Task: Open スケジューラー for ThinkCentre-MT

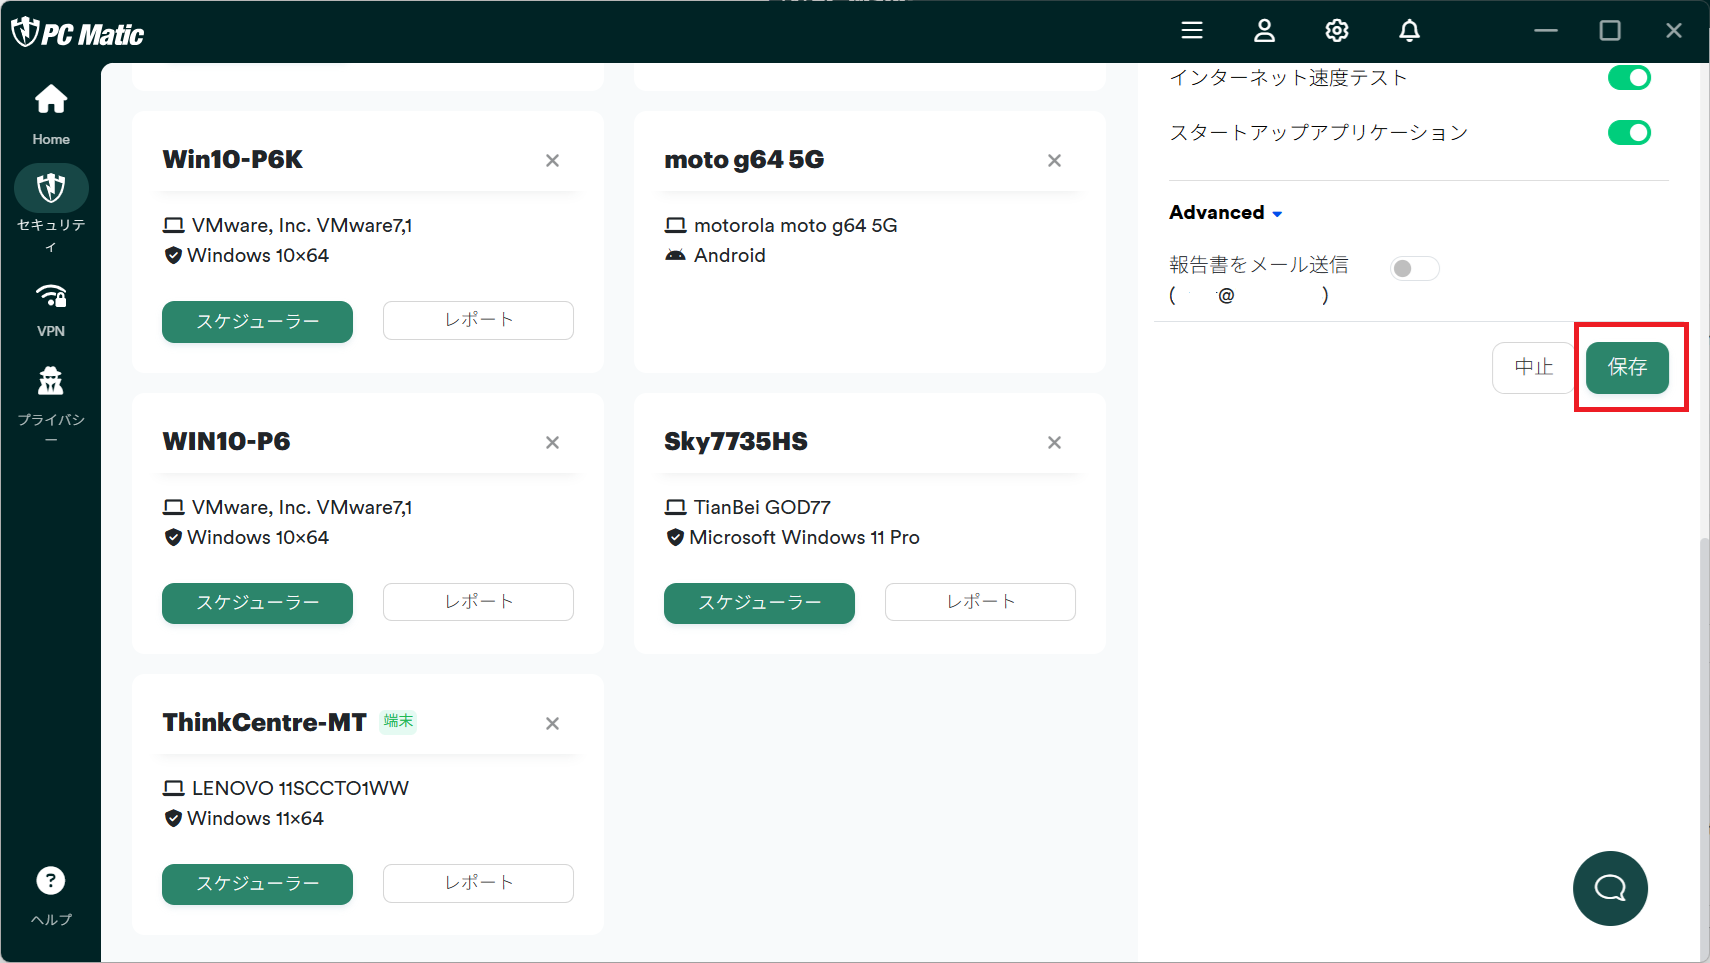Action: pos(257,884)
